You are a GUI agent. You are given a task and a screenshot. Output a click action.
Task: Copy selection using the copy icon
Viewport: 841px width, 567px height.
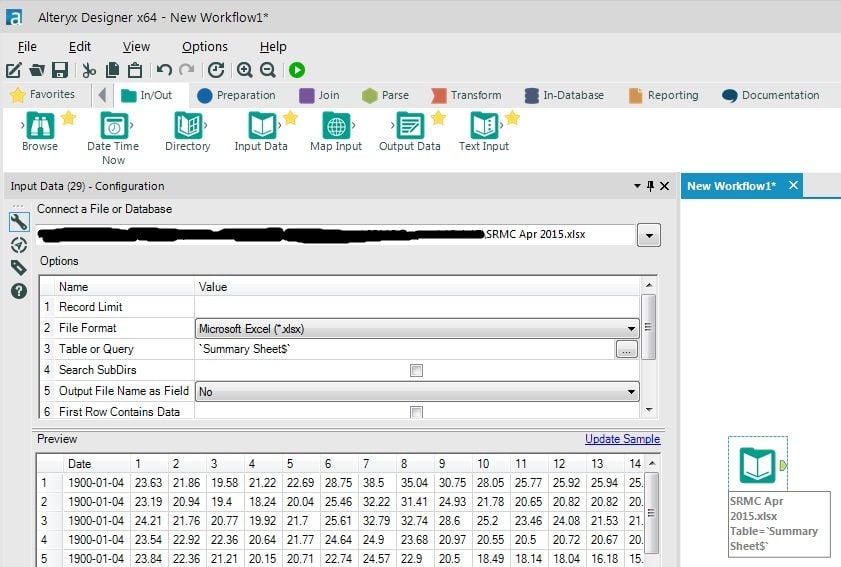(x=113, y=70)
